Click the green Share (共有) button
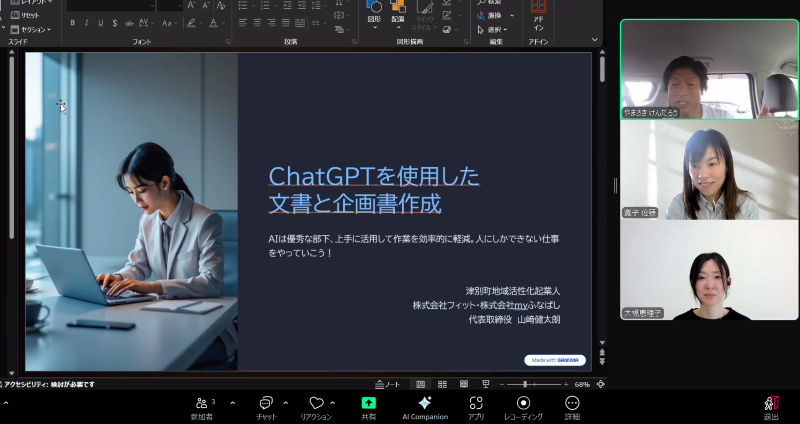 (x=368, y=408)
